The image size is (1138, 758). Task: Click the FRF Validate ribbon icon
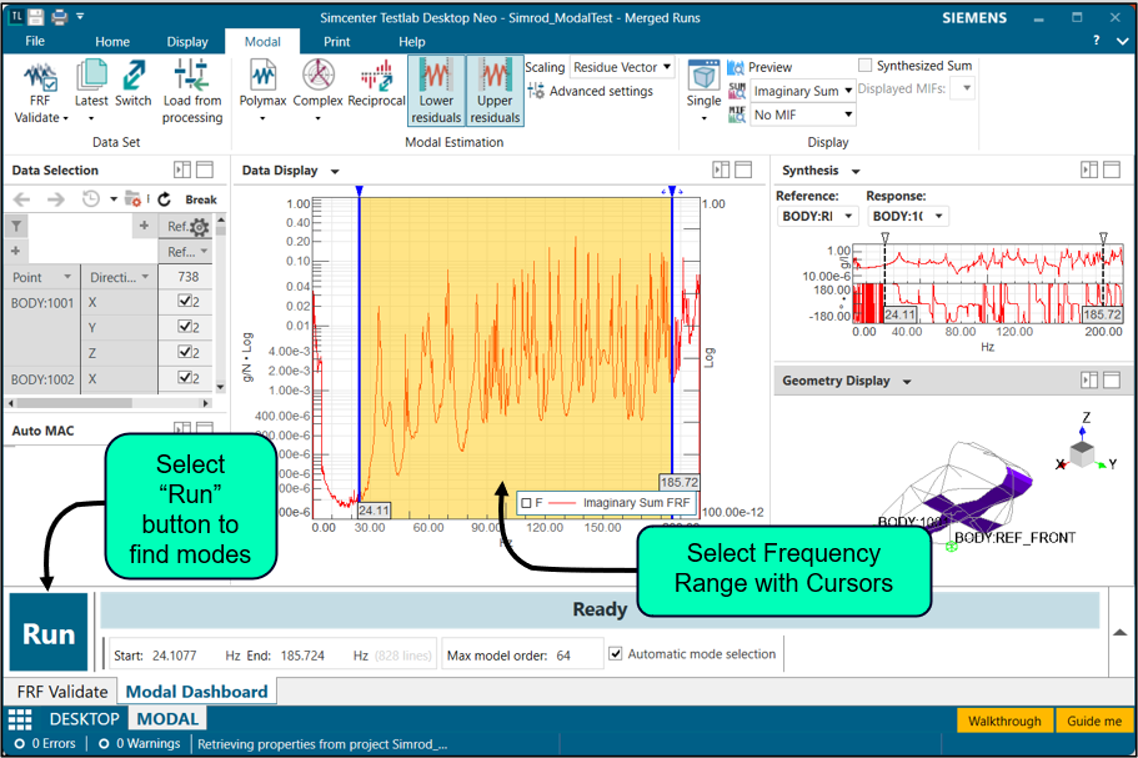(40, 78)
